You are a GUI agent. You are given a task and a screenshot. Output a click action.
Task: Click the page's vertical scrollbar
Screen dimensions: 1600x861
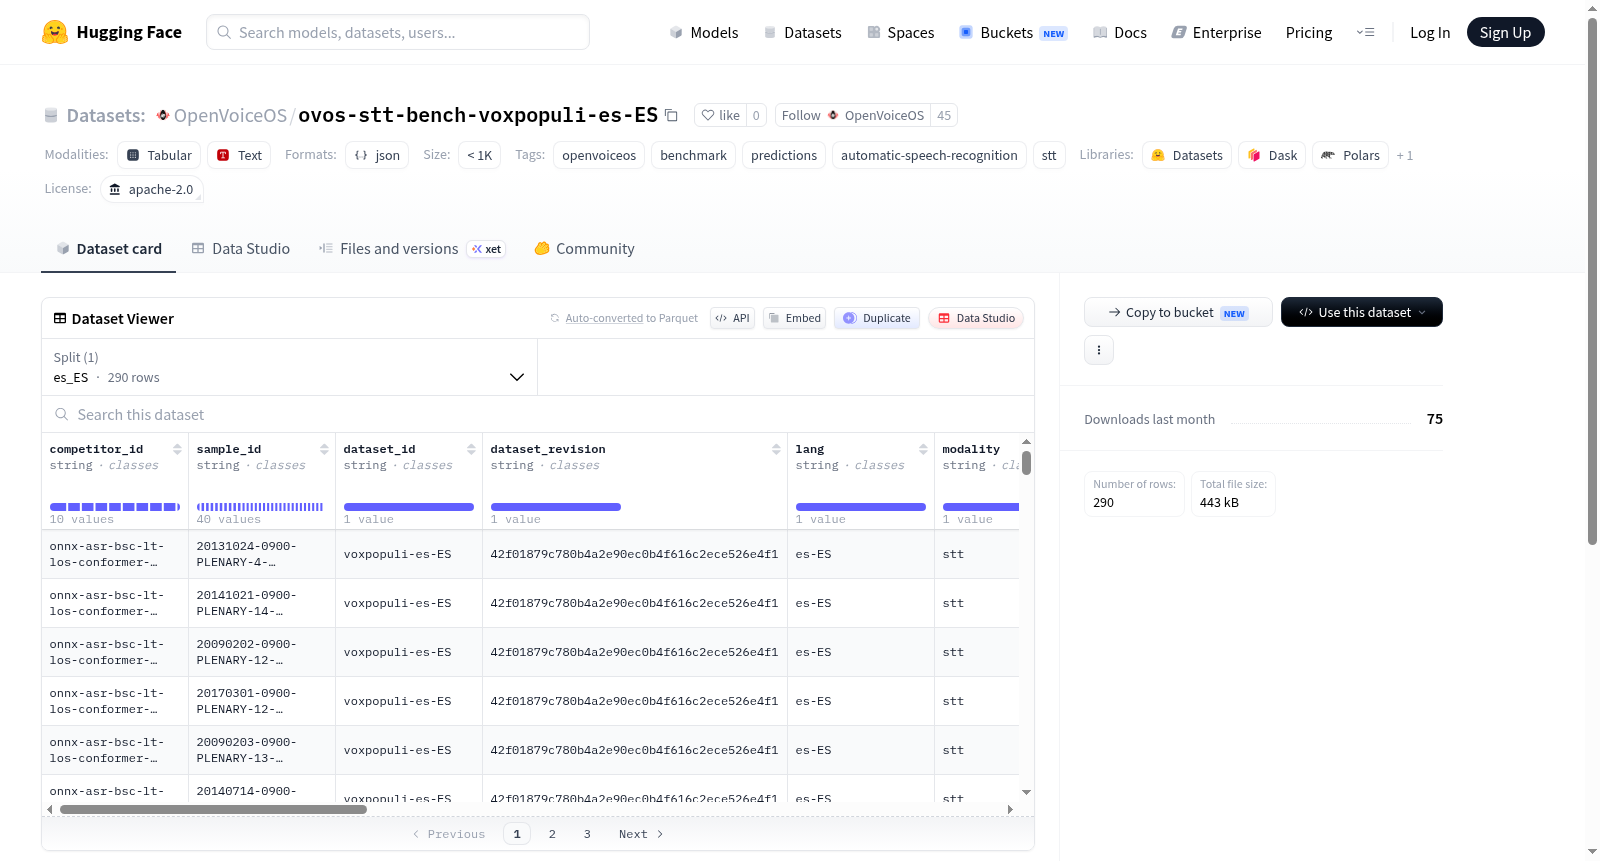[1592, 280]
